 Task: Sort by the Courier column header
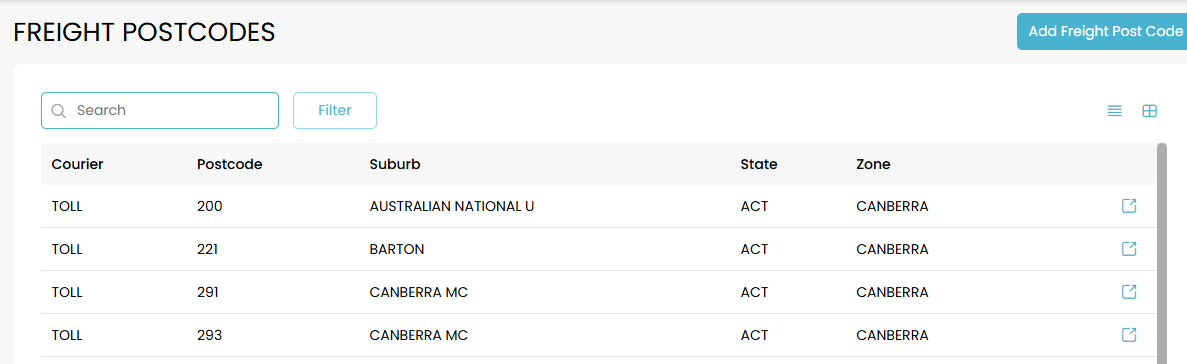click(x=77, y=164)
